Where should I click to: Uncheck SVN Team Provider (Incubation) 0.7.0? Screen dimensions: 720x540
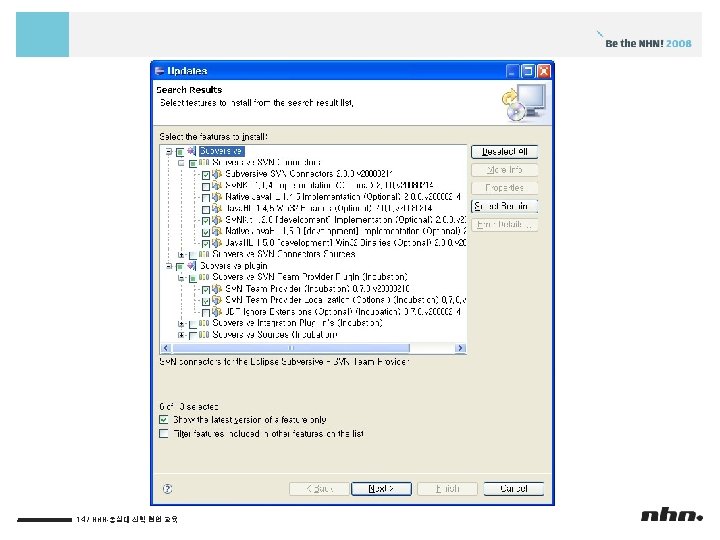pos(206,290)
